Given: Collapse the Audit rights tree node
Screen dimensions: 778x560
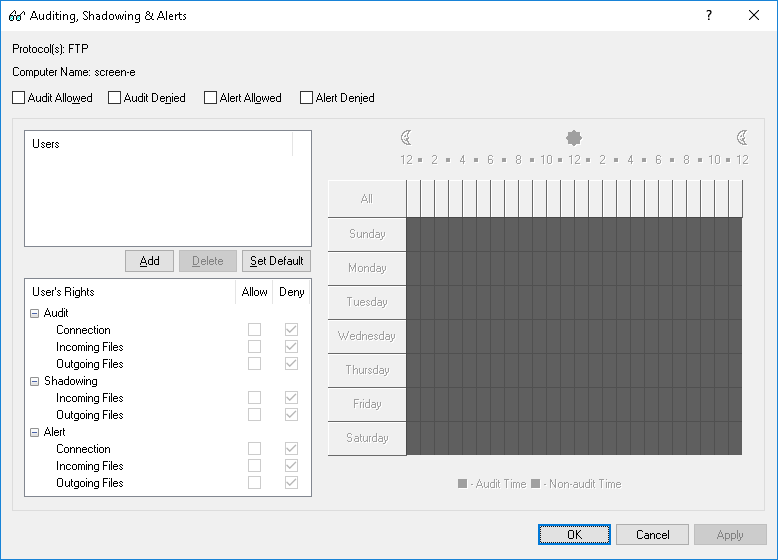Looking at the screenshot, I should [35, 313].
